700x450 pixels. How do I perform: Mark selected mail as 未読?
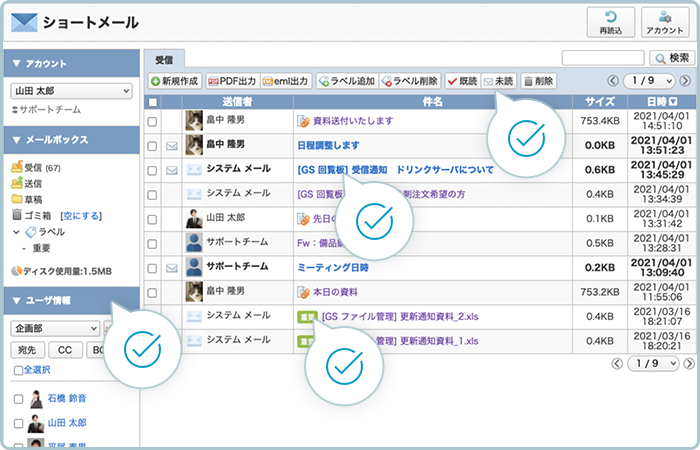[499, 81]
